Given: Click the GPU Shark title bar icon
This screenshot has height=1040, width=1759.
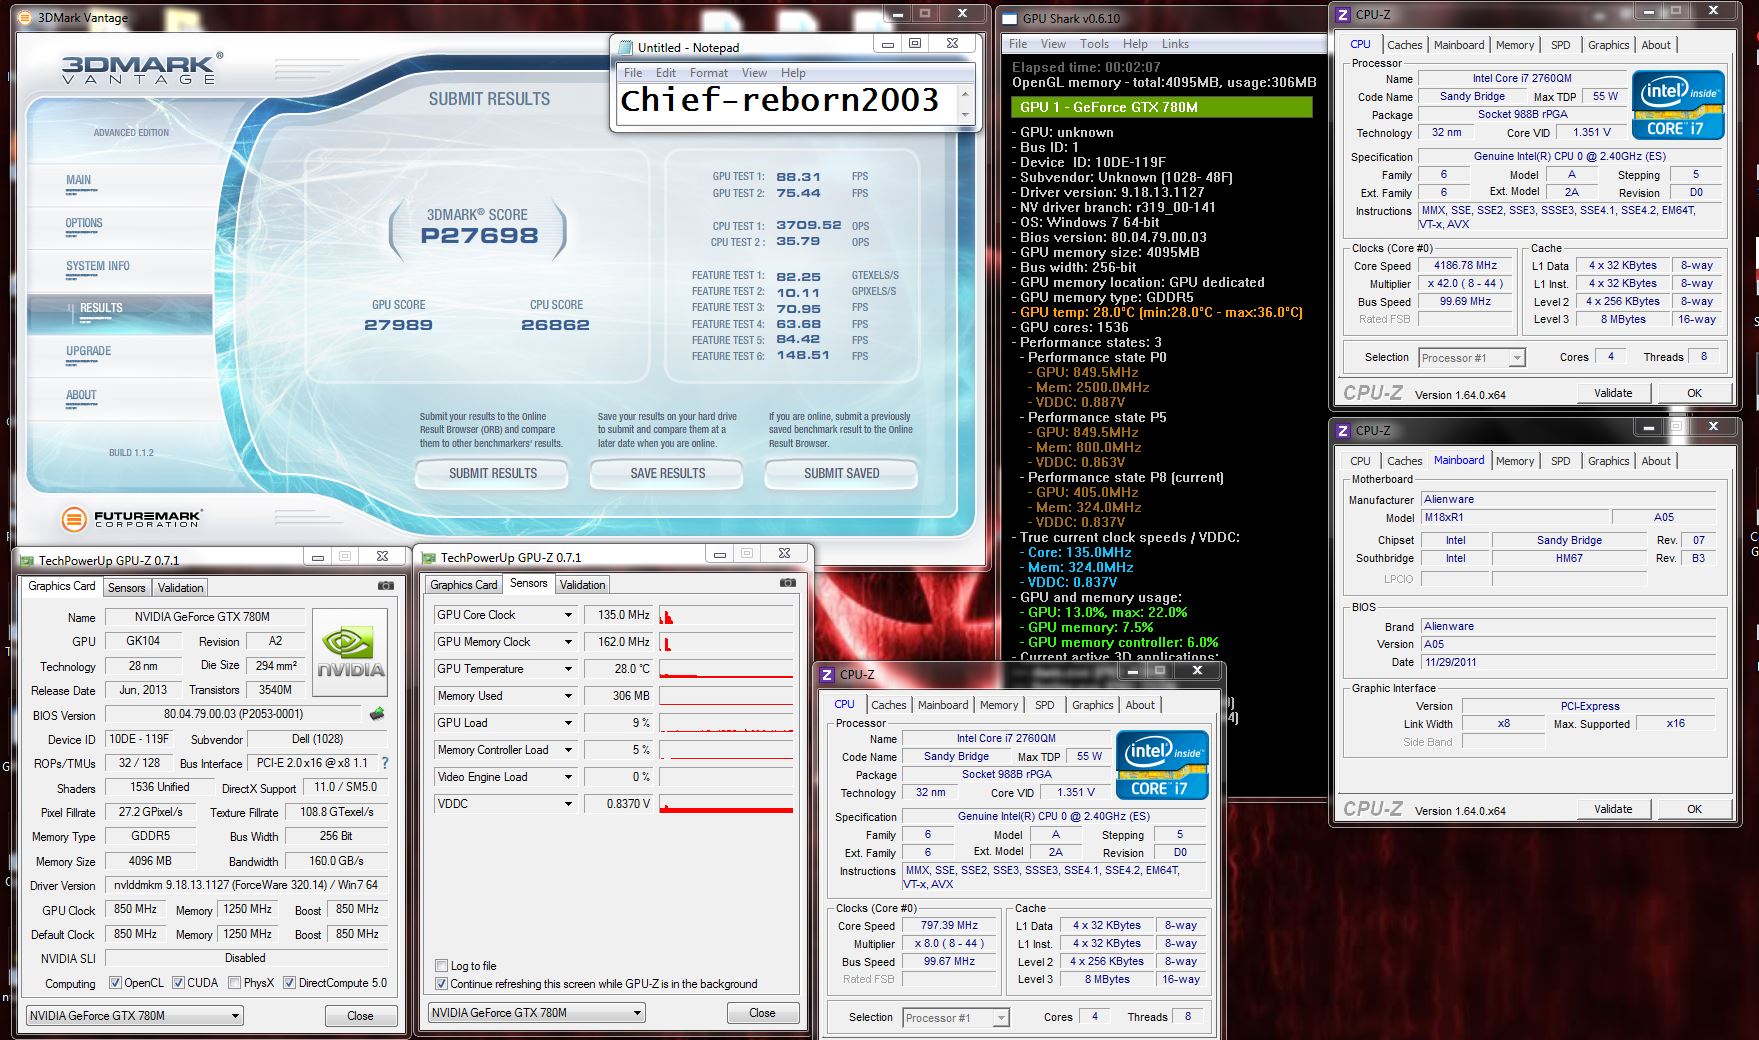Looking at the screenshot, I should [x=1012, y=18].
